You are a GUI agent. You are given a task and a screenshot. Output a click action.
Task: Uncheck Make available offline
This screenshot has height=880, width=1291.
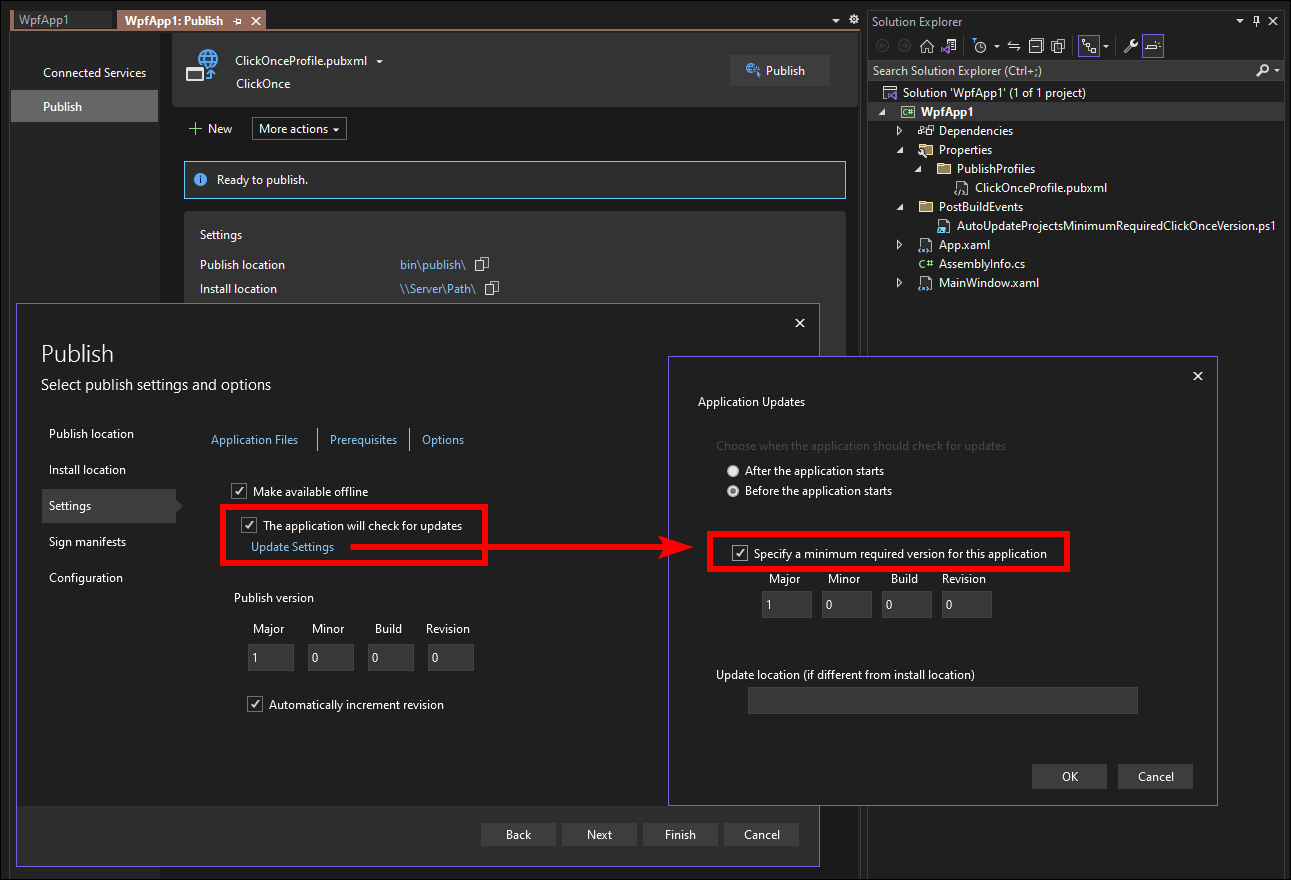pos(239,491)
